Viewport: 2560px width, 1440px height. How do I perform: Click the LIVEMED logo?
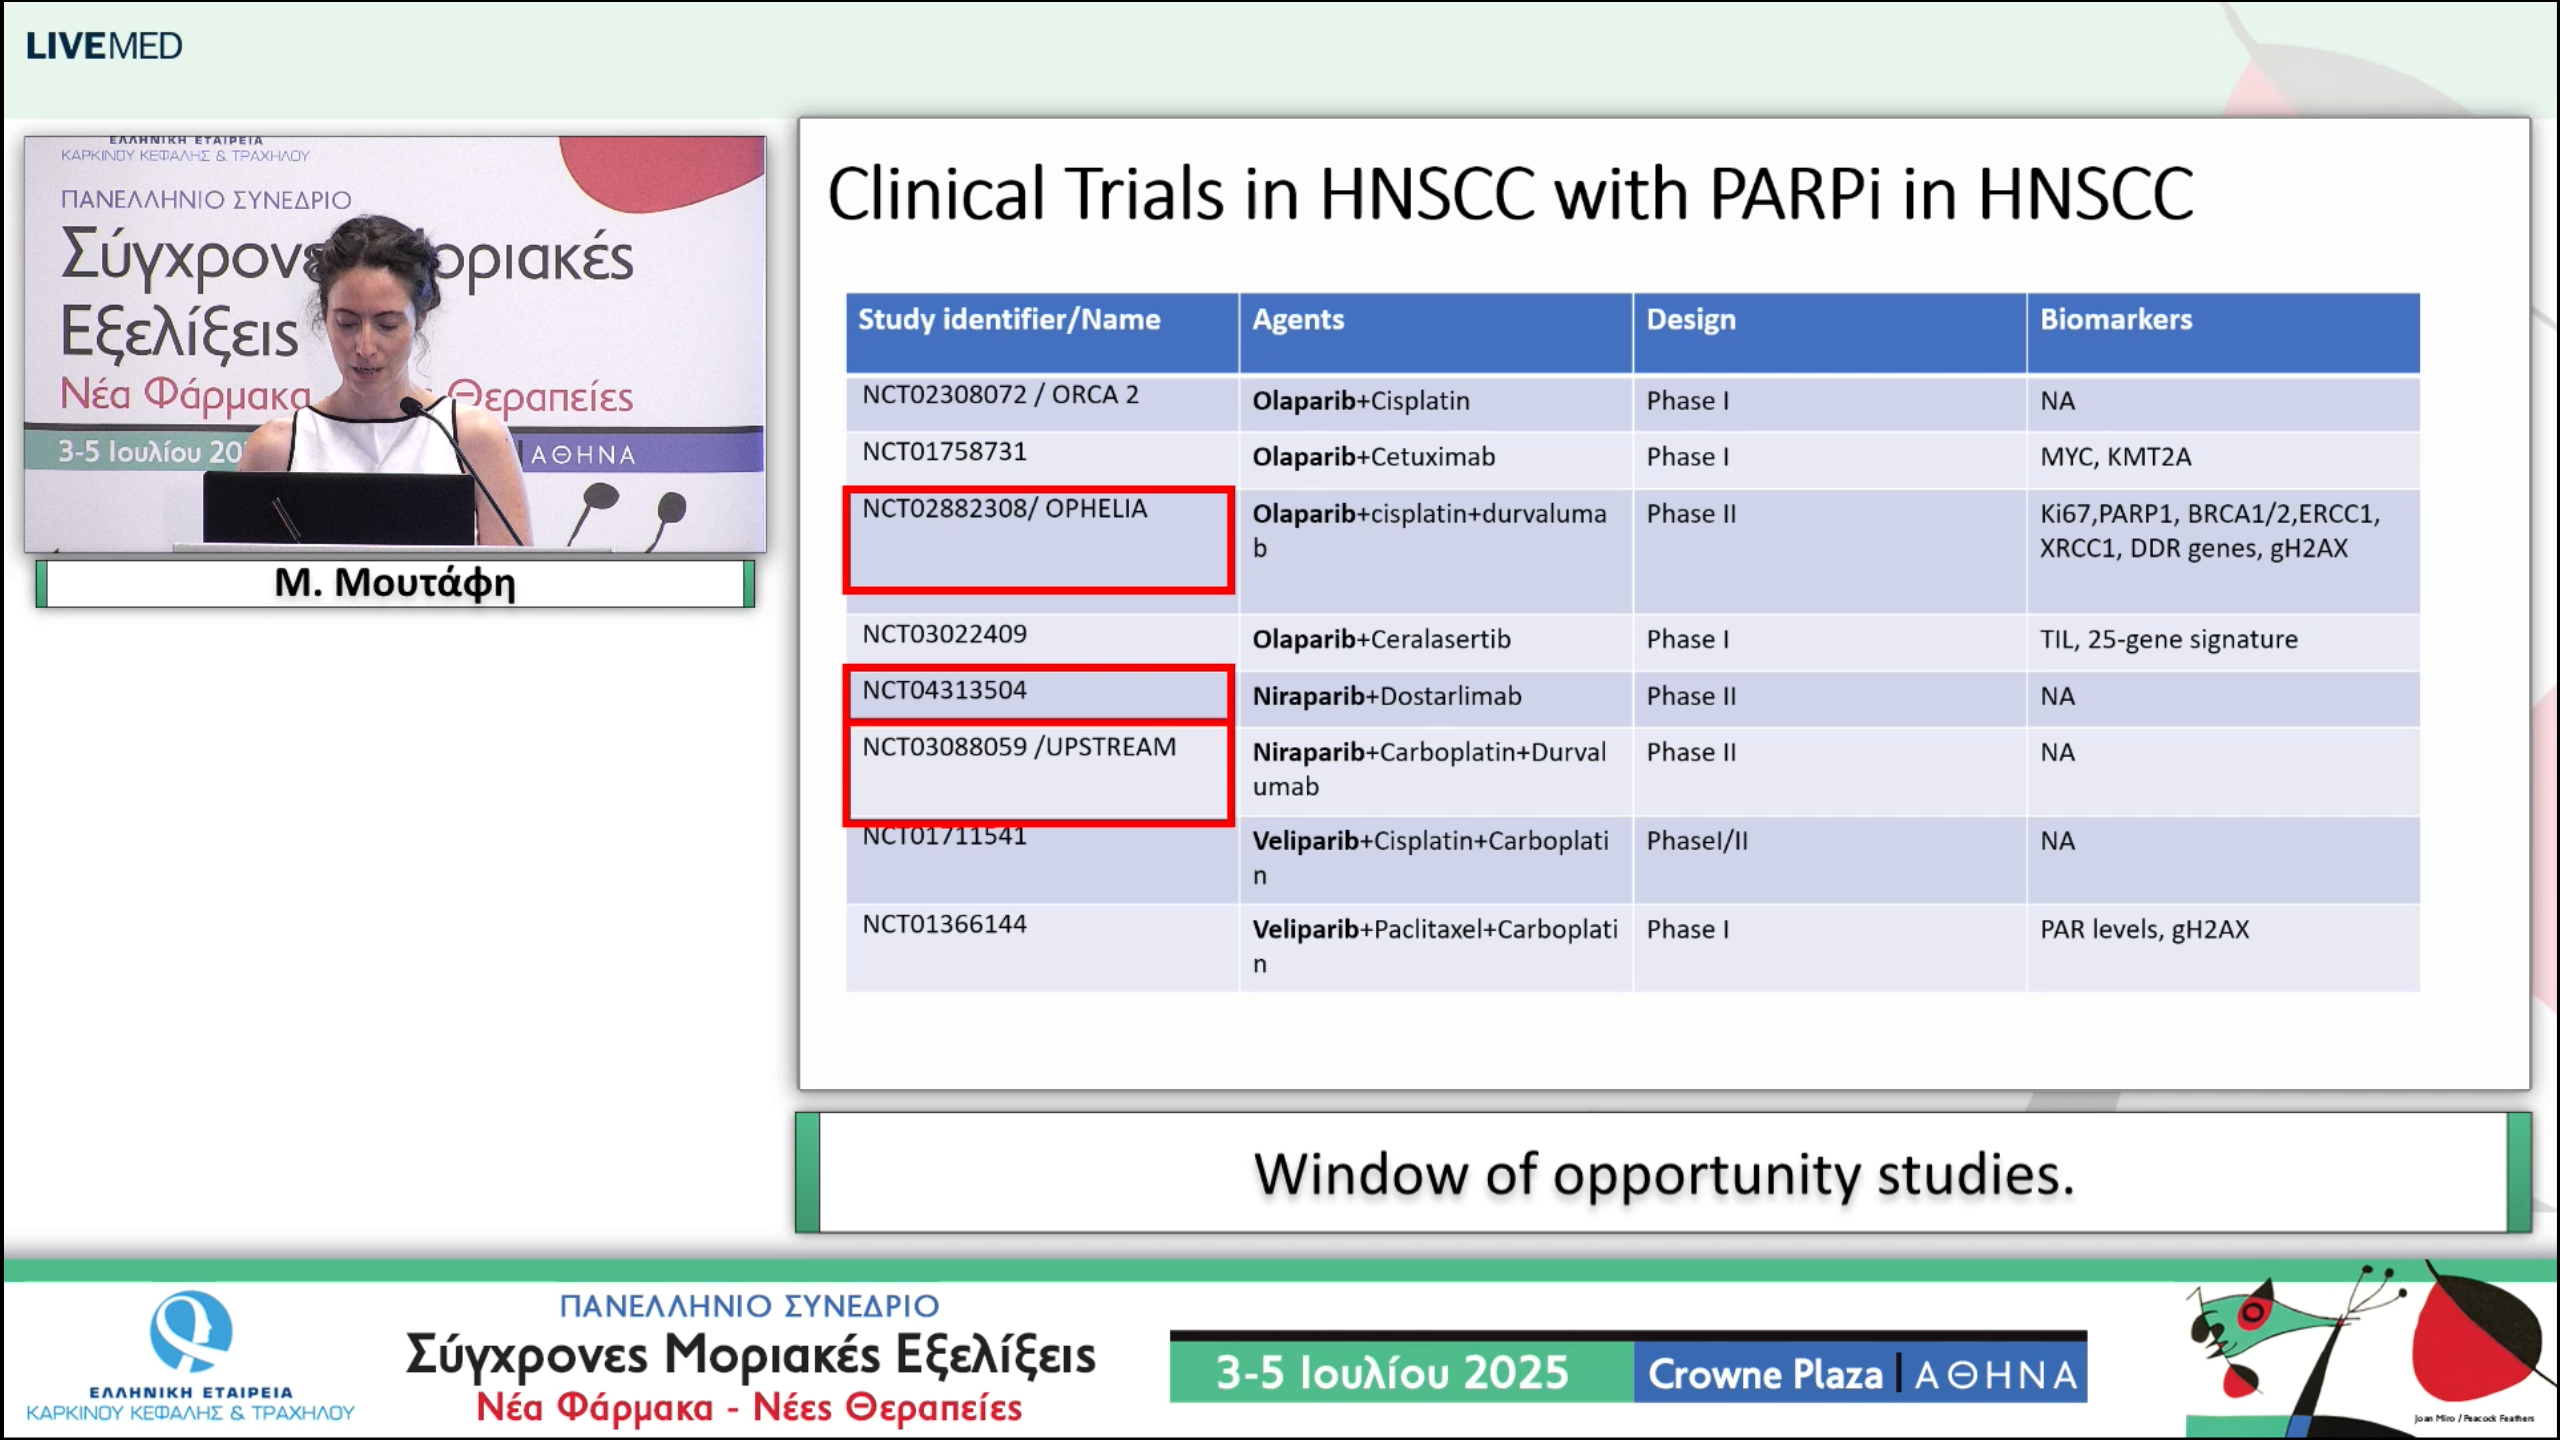click(104, 46)
